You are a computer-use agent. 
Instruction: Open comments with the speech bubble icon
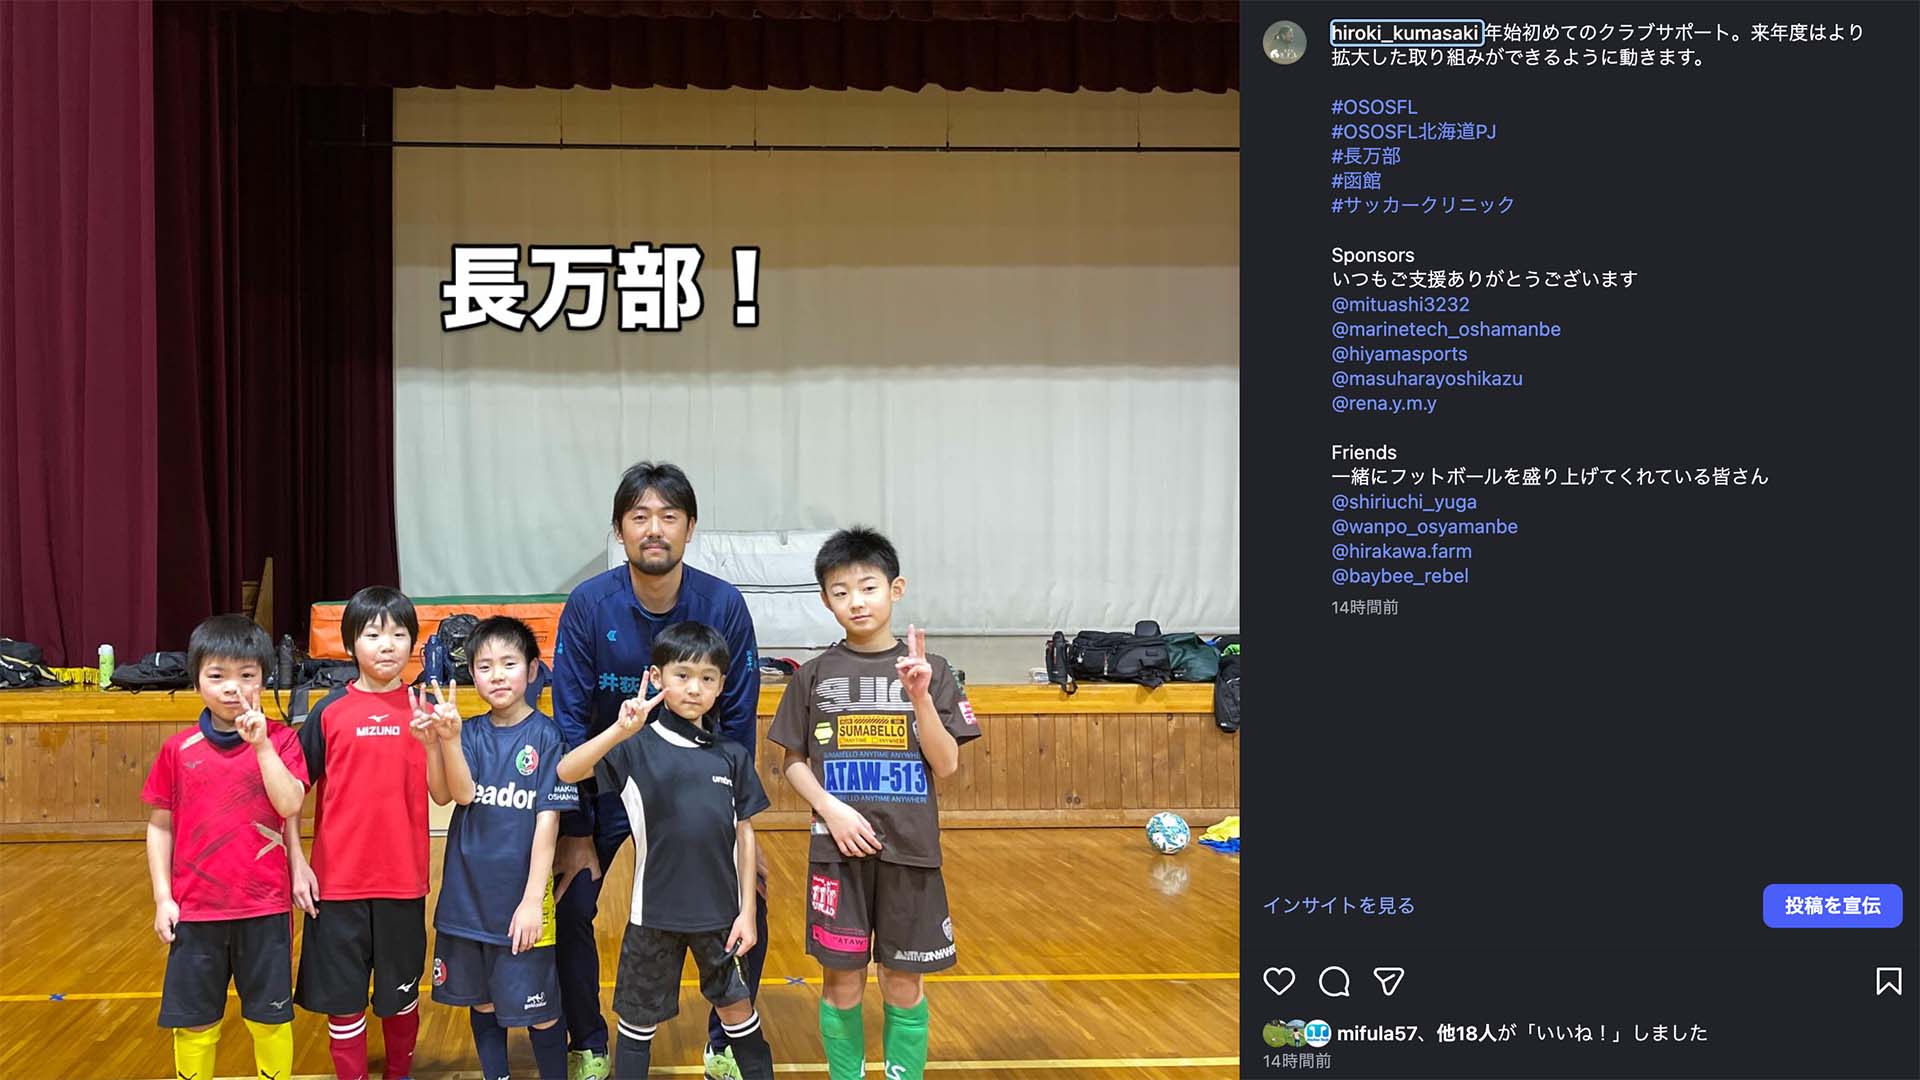(1334, 981)
